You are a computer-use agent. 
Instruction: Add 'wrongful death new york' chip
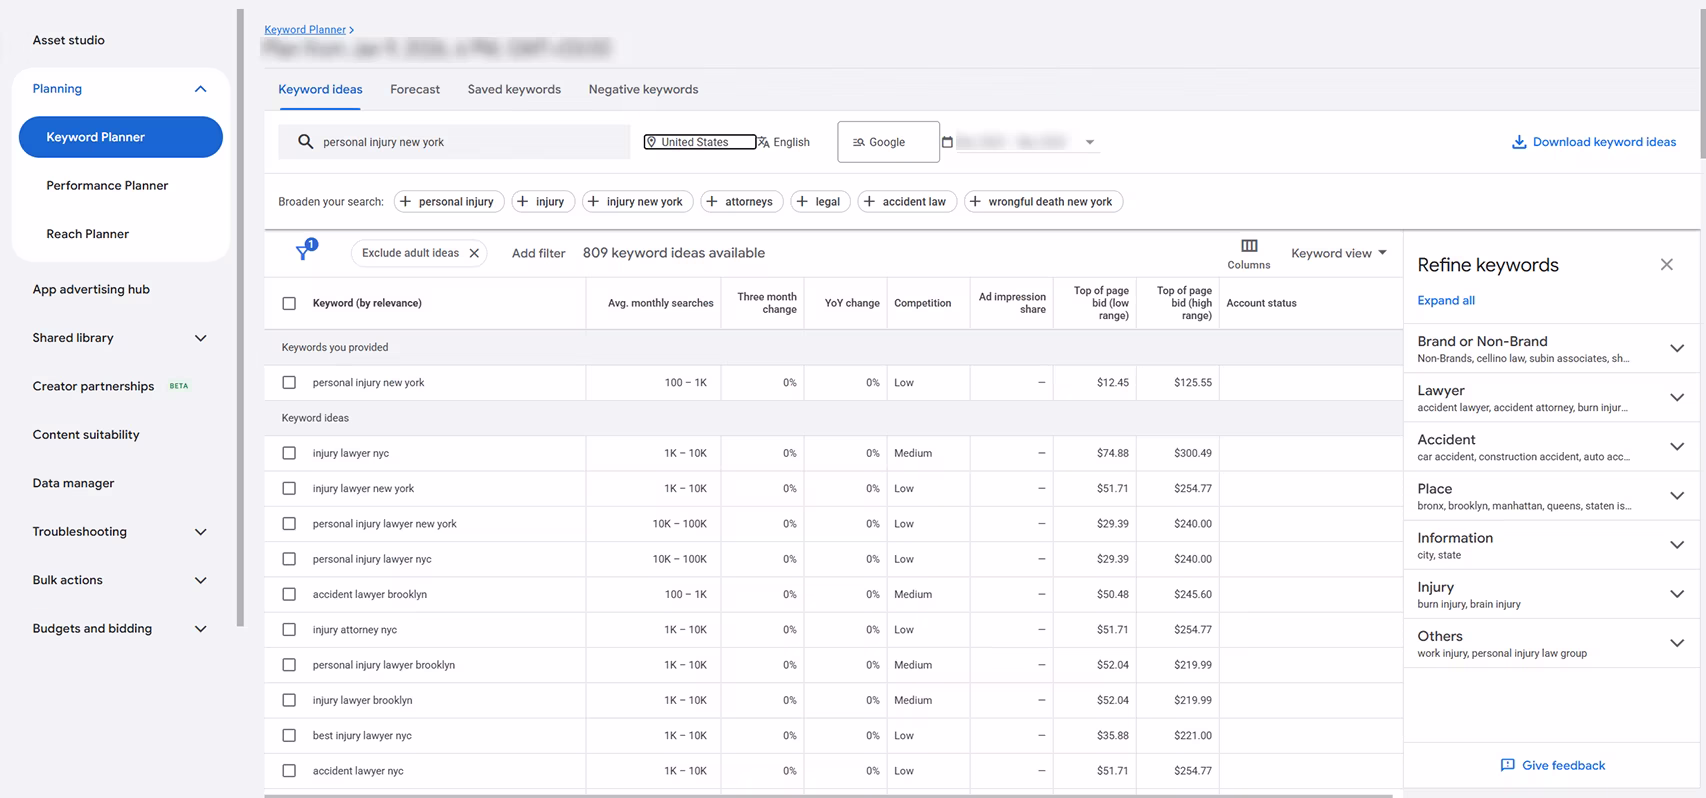[x=1043, y=202]
